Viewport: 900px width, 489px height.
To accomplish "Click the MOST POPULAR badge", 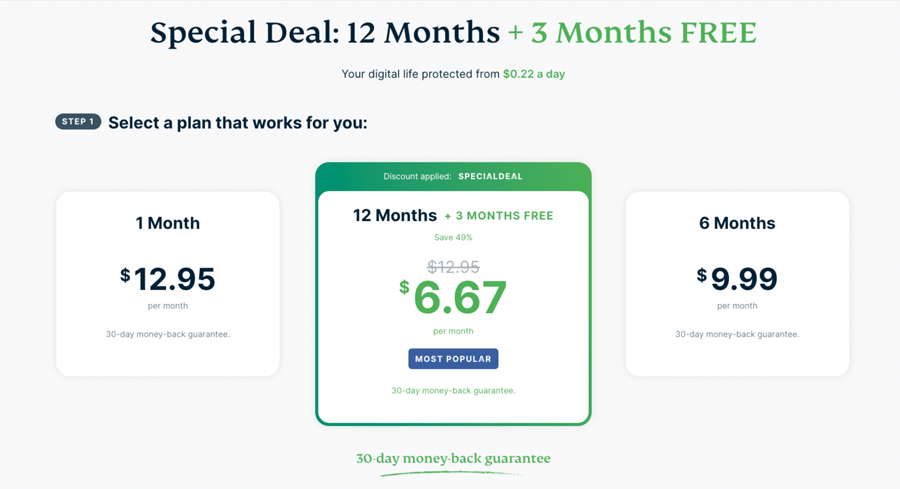I will [453, 359].
